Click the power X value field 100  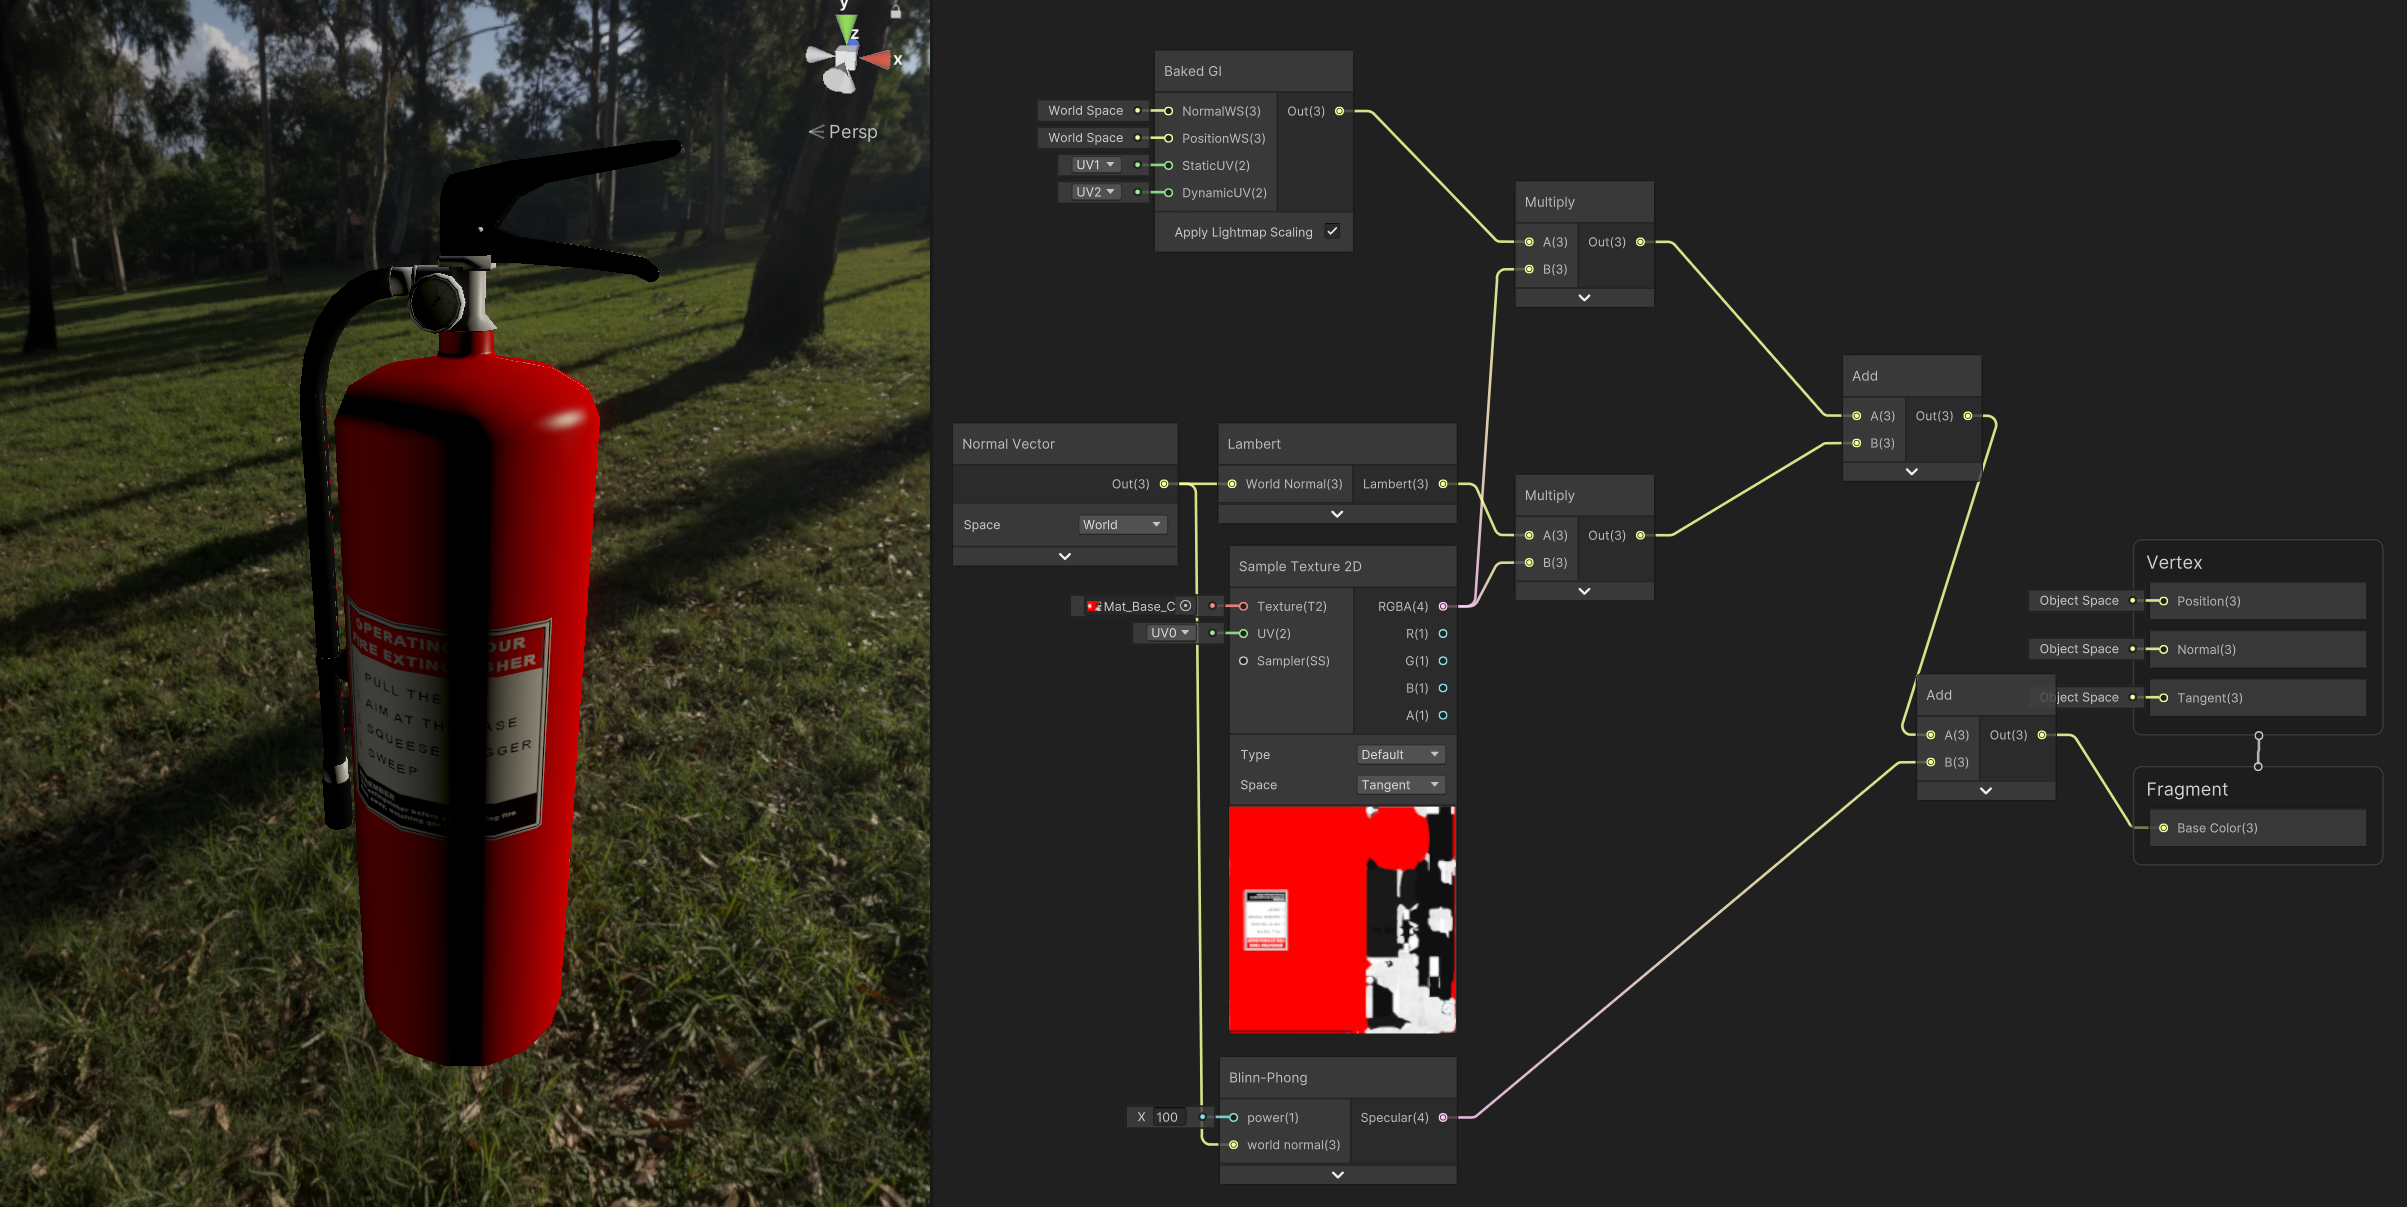(x=1168, y=1118)
